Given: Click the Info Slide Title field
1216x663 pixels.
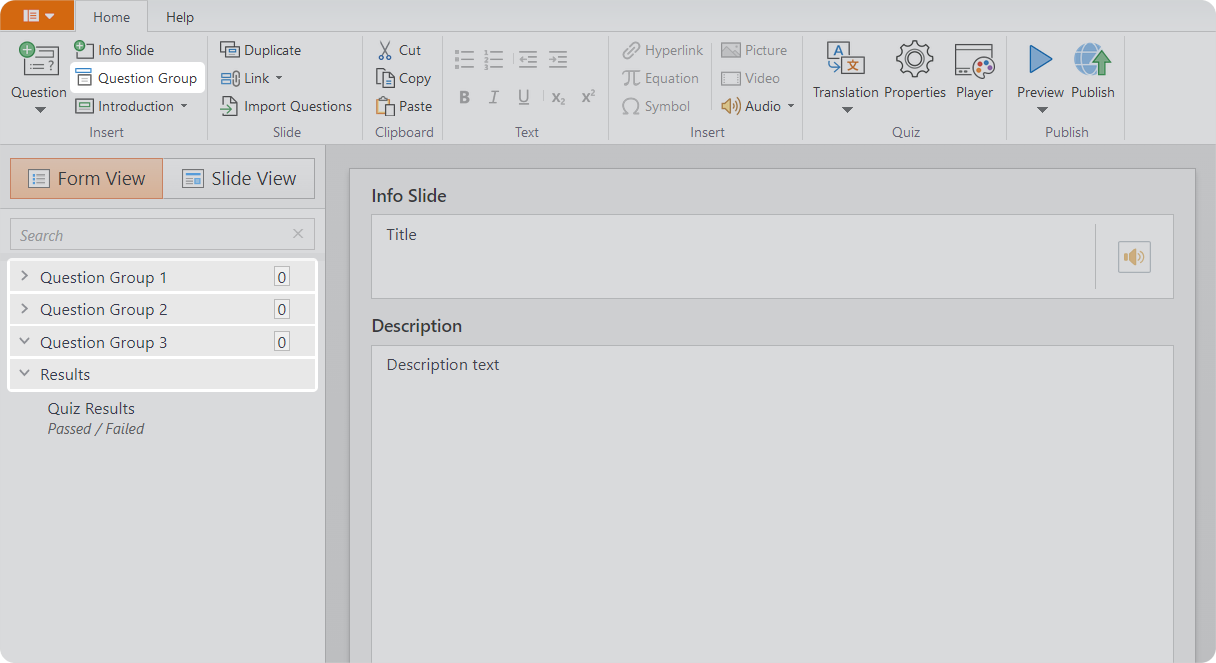Looking at the screenshot, I should pos(730,256).
